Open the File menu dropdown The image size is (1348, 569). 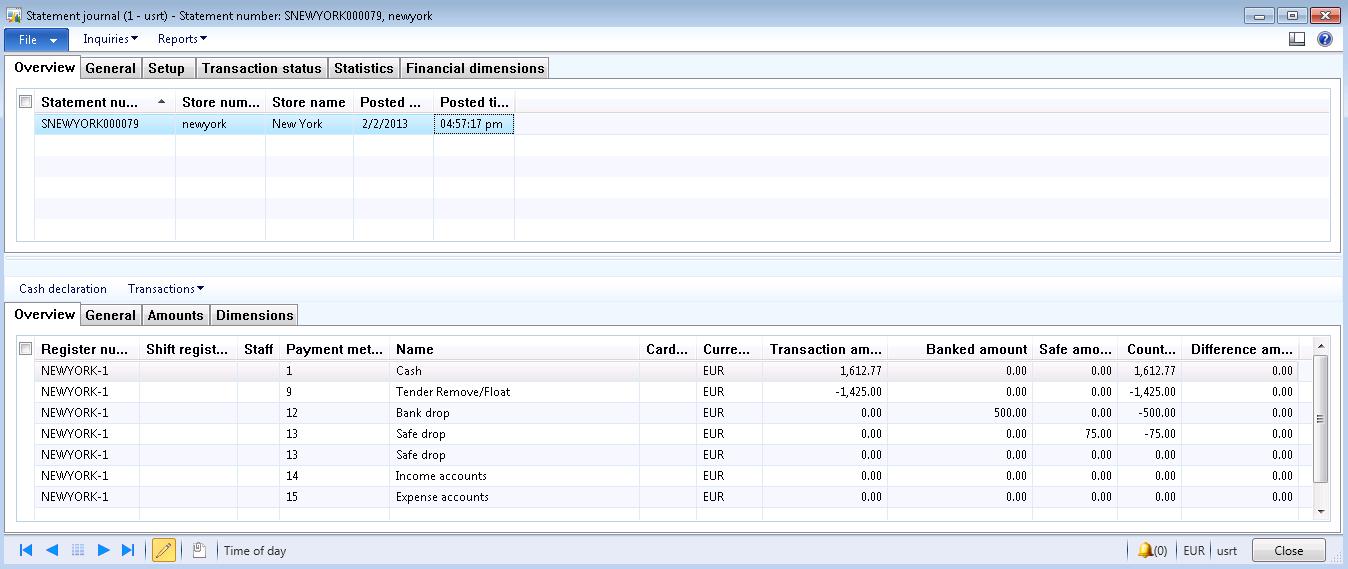click(37, 39)
